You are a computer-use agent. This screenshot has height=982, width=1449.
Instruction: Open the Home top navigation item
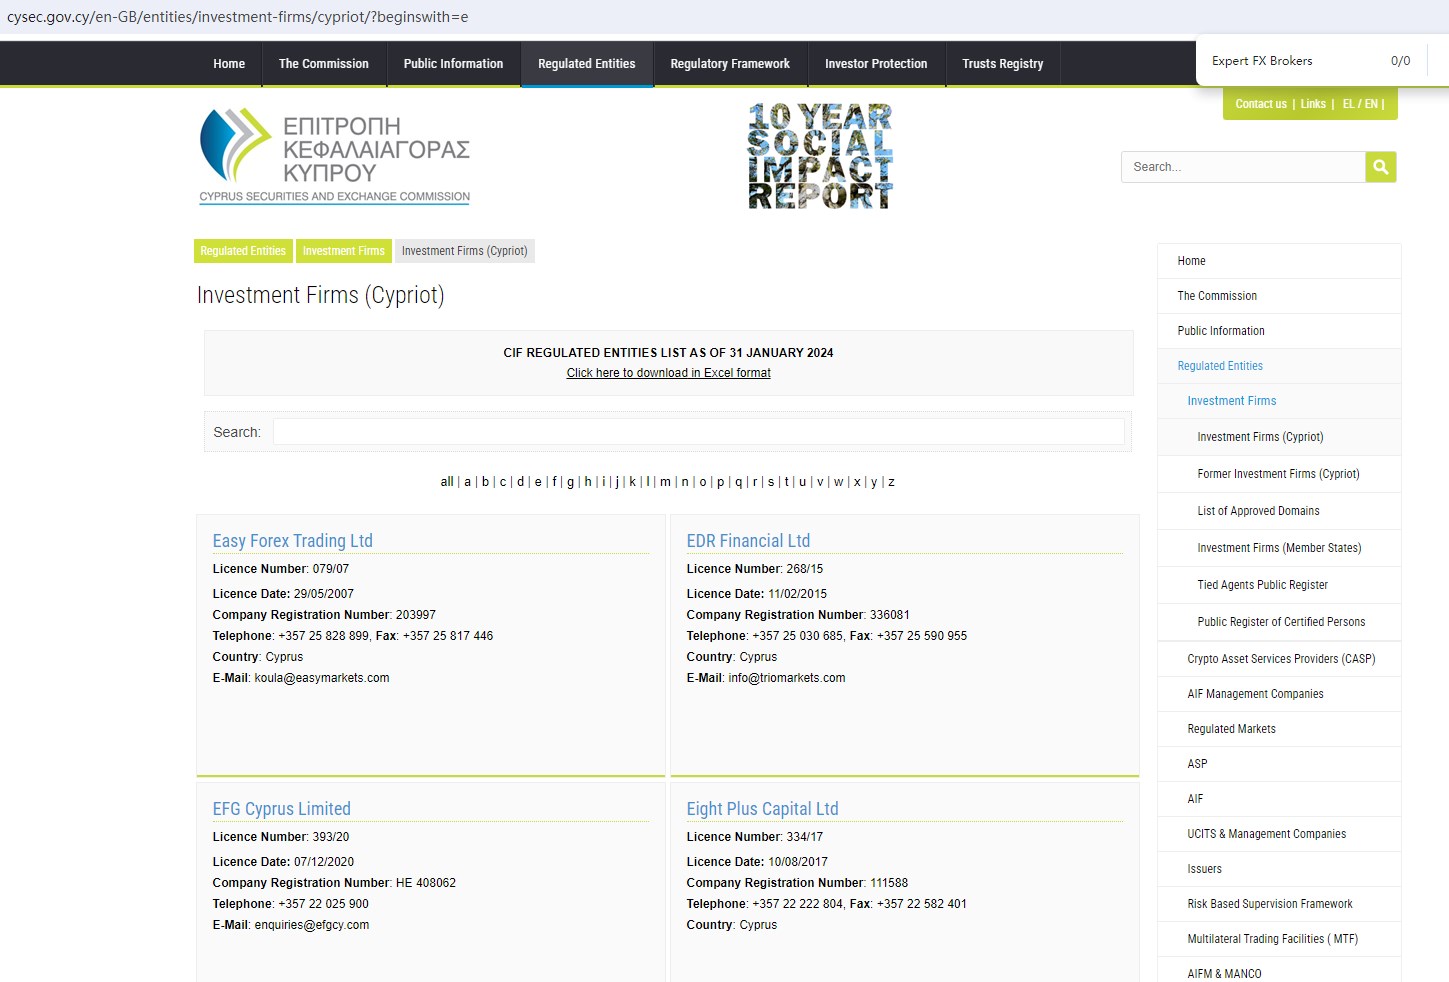[229, 64]
